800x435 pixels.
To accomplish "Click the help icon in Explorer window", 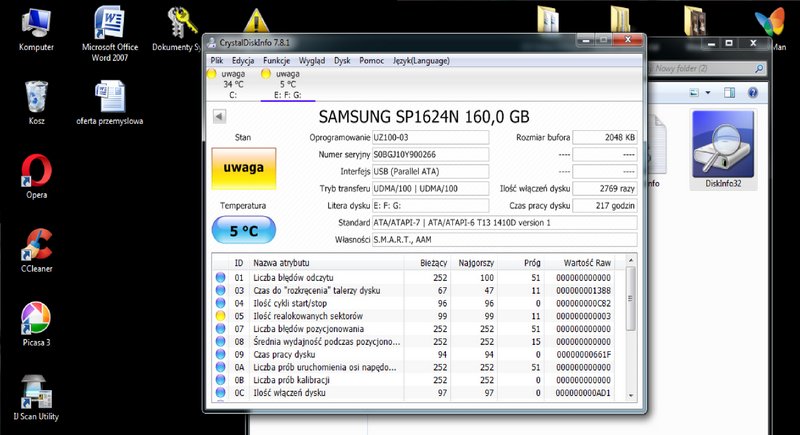I will coord(752,92).
